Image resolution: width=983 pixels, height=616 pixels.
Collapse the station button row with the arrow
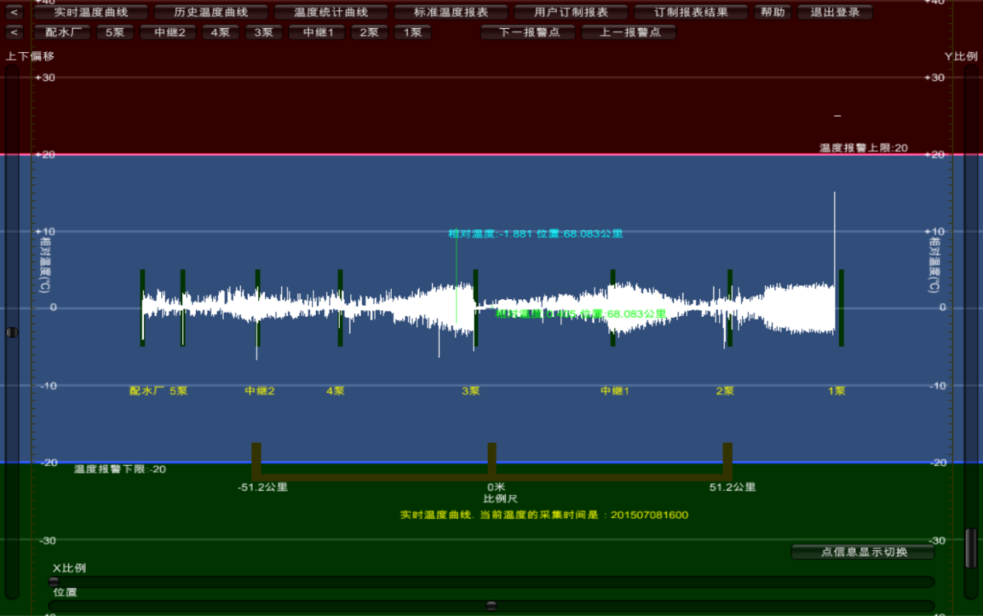[14, 32]
